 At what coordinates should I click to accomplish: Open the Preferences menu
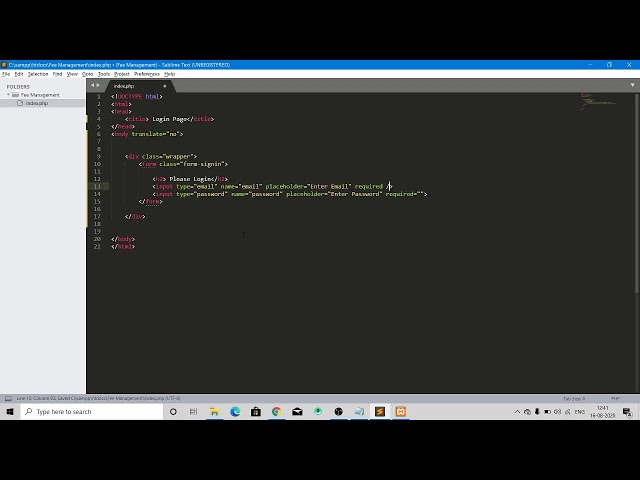click(147, 74)
